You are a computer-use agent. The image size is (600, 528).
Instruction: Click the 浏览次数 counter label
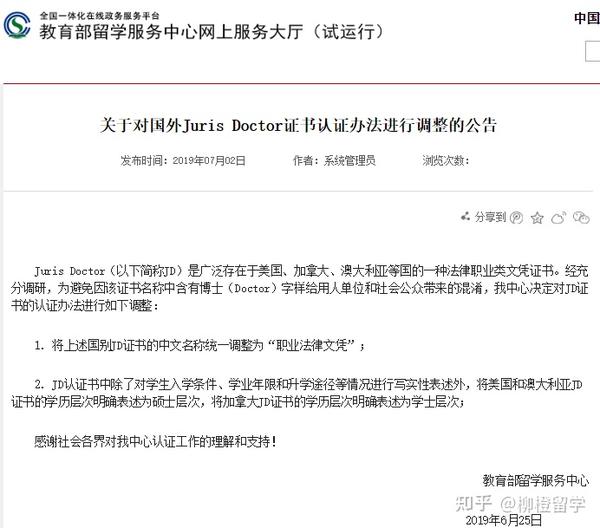(446, 160)
